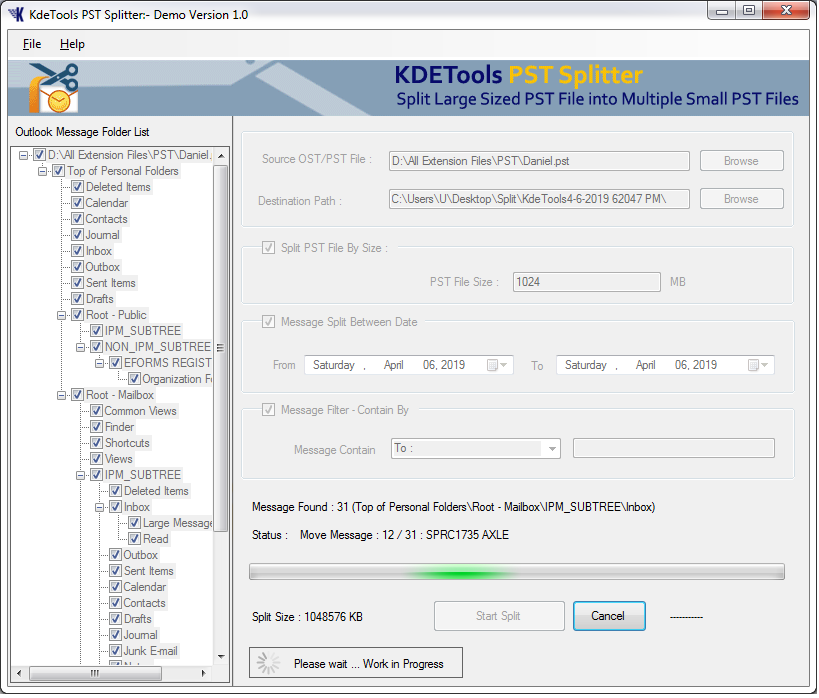Collapse the Top of Personal Folders node
Viewport: 819px width, 698px height.
point(43,171)
